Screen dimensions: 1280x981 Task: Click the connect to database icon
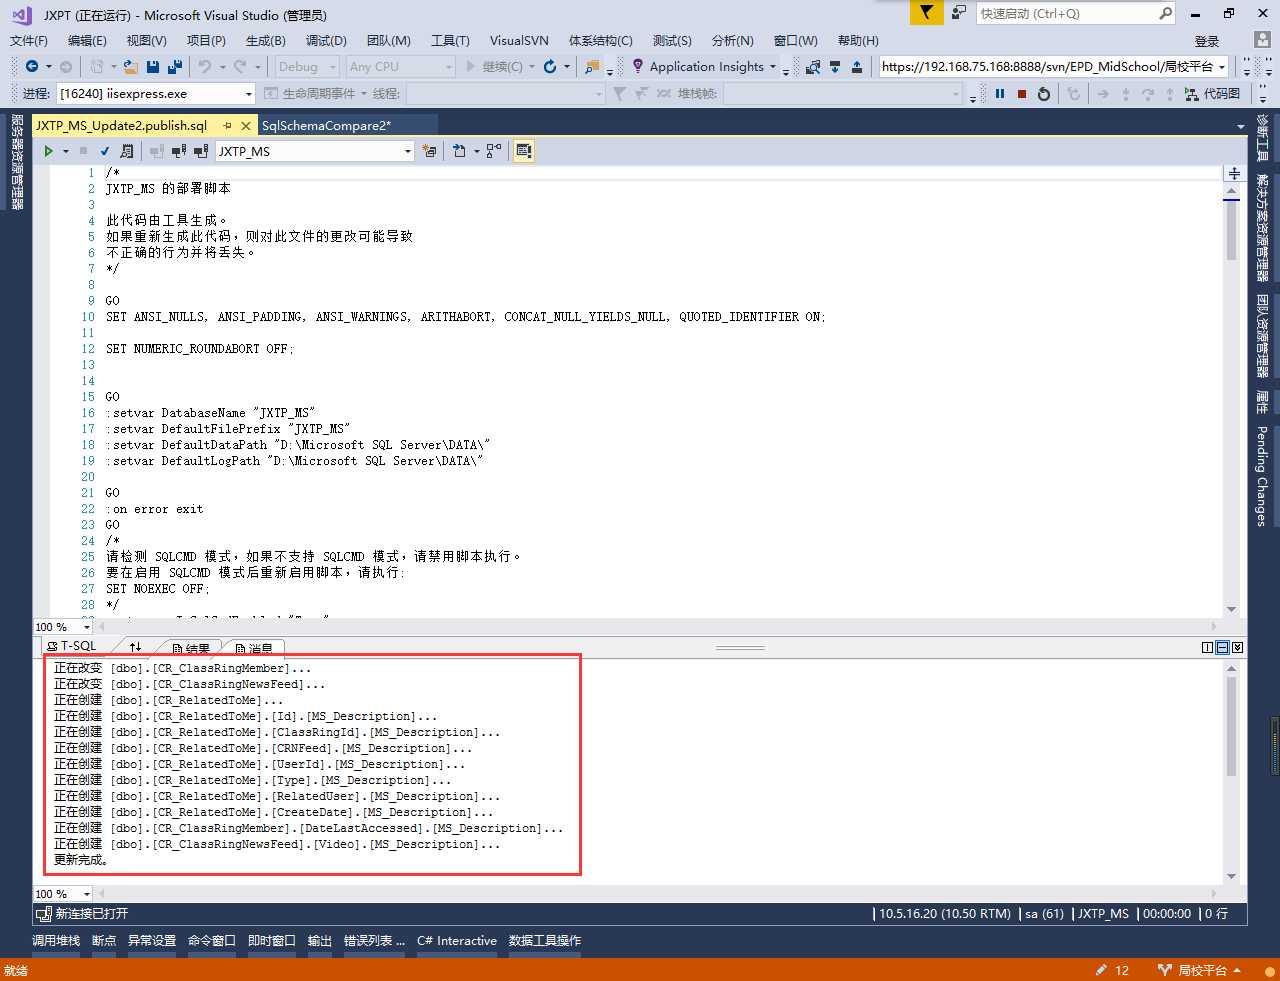(157, 151)
